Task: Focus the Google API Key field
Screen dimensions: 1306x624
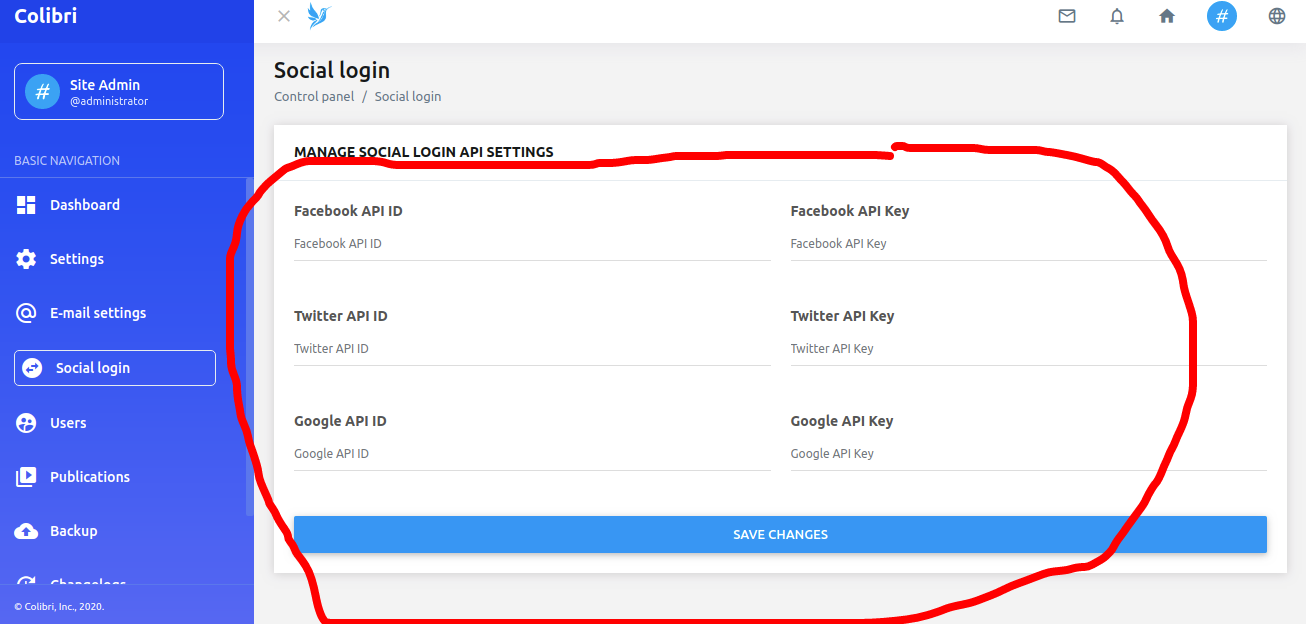Action: (1029, 454)
